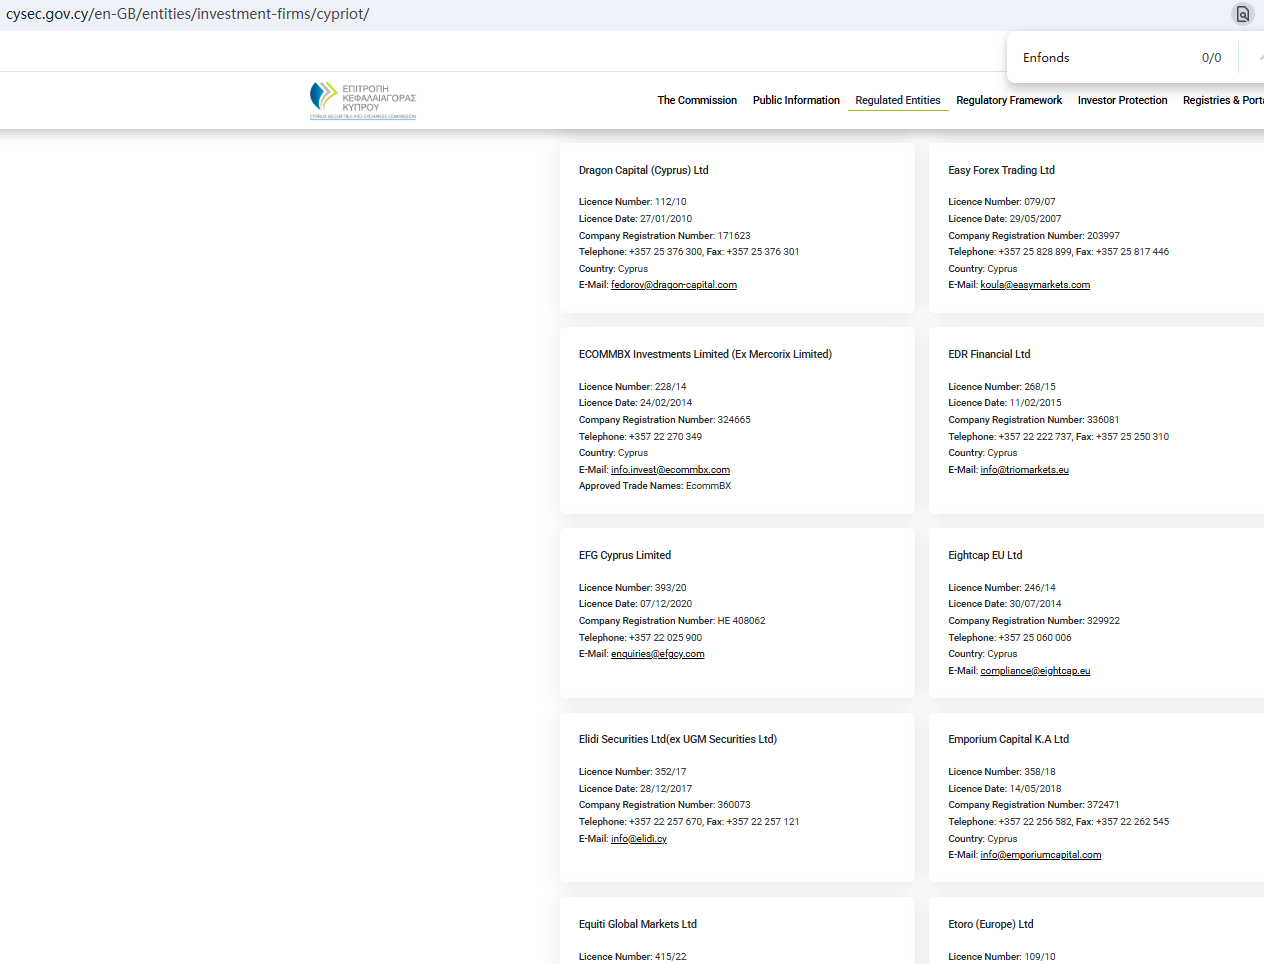Viewport: 1264px width, 964px height.
Task: Open the Regulatory Framework menu
Action: pos(1008,100)
